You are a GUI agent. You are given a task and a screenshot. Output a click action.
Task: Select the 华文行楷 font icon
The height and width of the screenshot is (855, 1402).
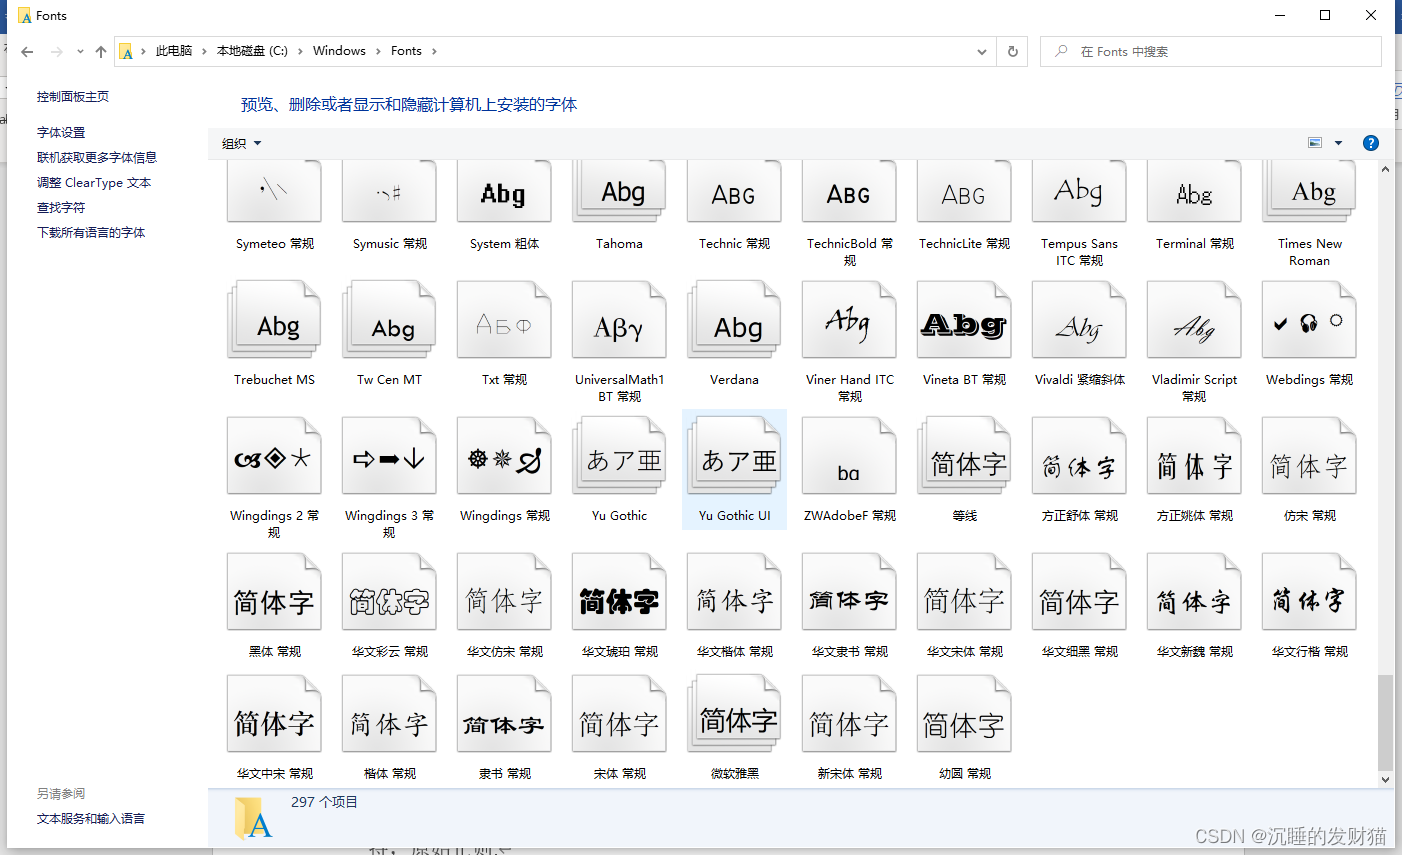[x=1309, y=592]
